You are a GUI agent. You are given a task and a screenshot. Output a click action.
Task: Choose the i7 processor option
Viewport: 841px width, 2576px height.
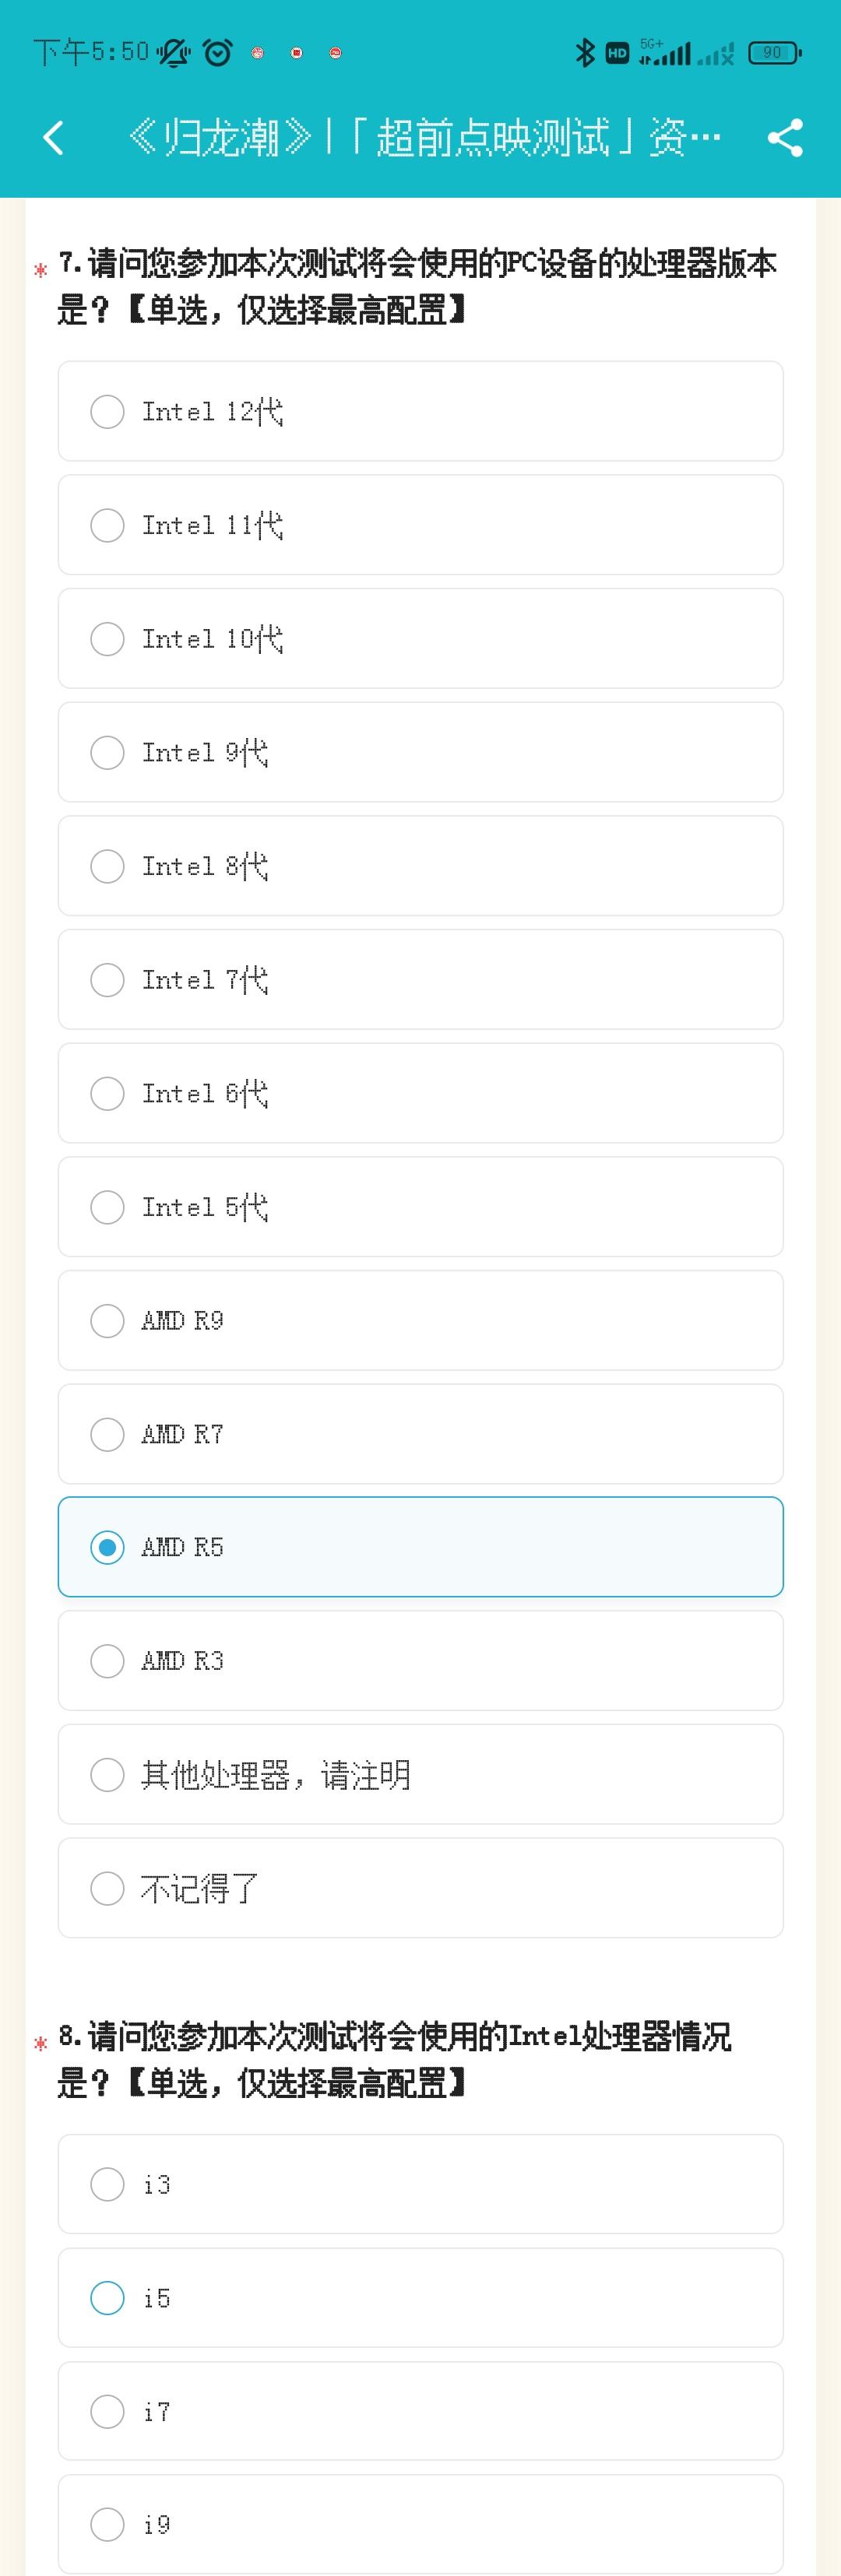pos(107,2411)
